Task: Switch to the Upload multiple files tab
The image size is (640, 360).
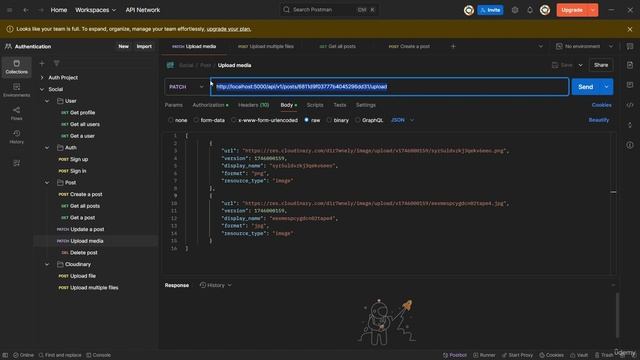Action: [266, 47]
